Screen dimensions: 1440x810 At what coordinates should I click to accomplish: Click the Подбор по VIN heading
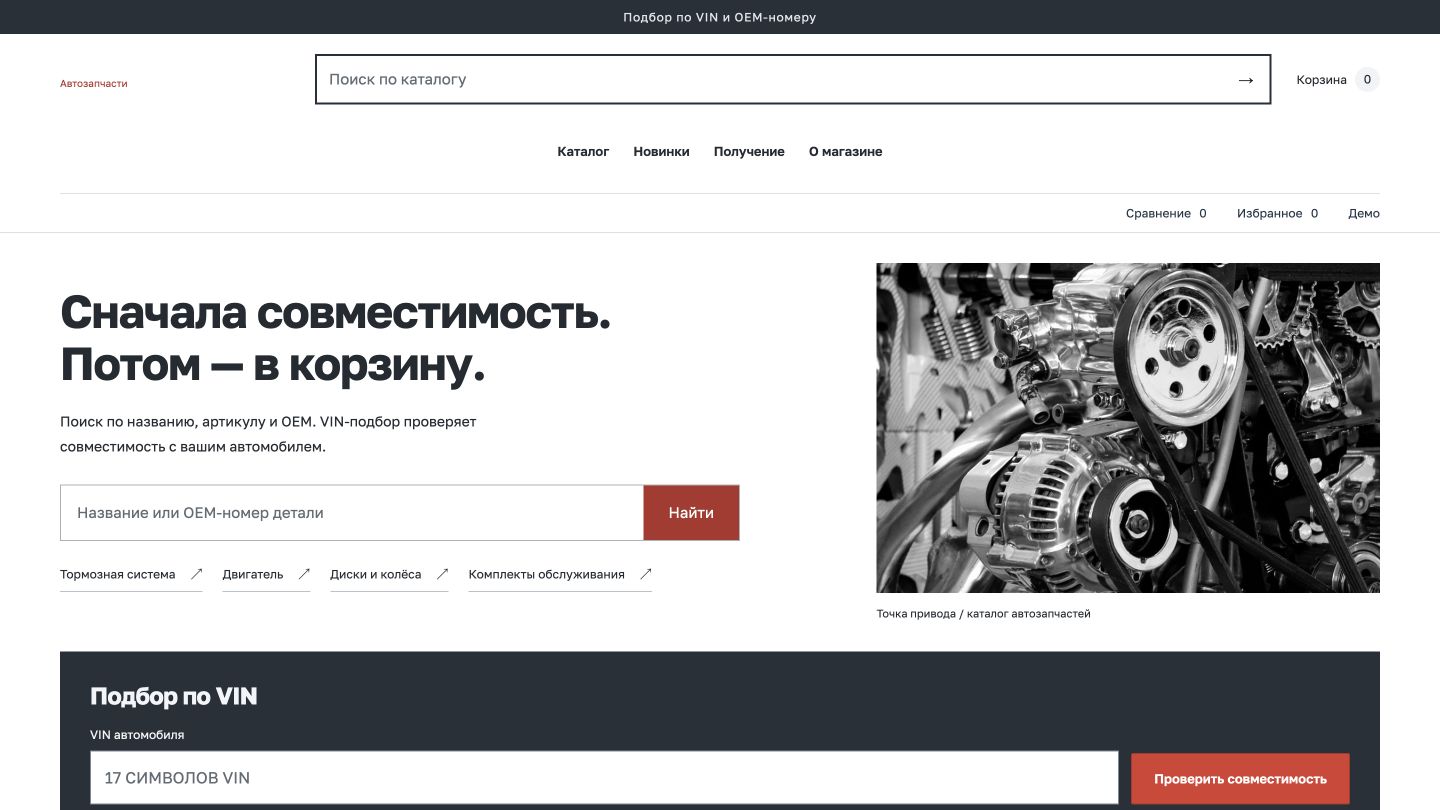[x=174, y=697]
